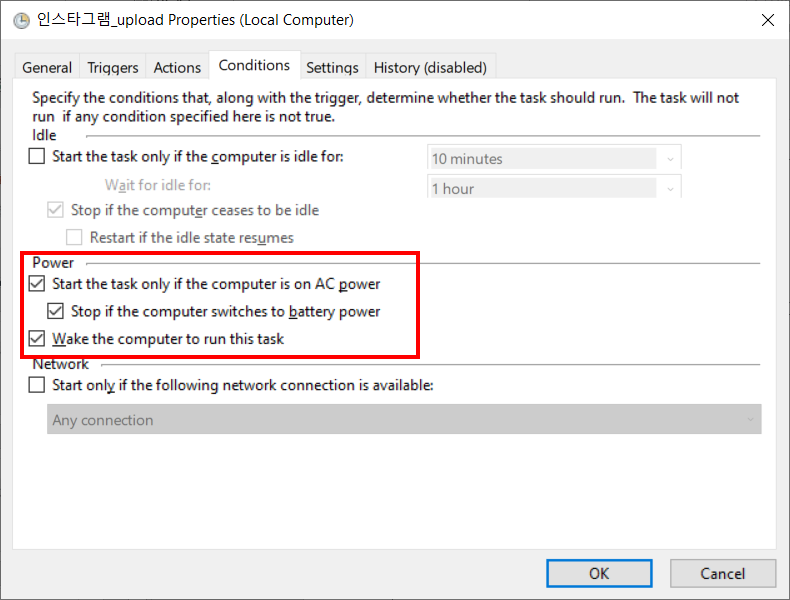790x600 pixels.
Task: Toggle Stop if computer ceases to be idle
Action: [x=55, y=210]
